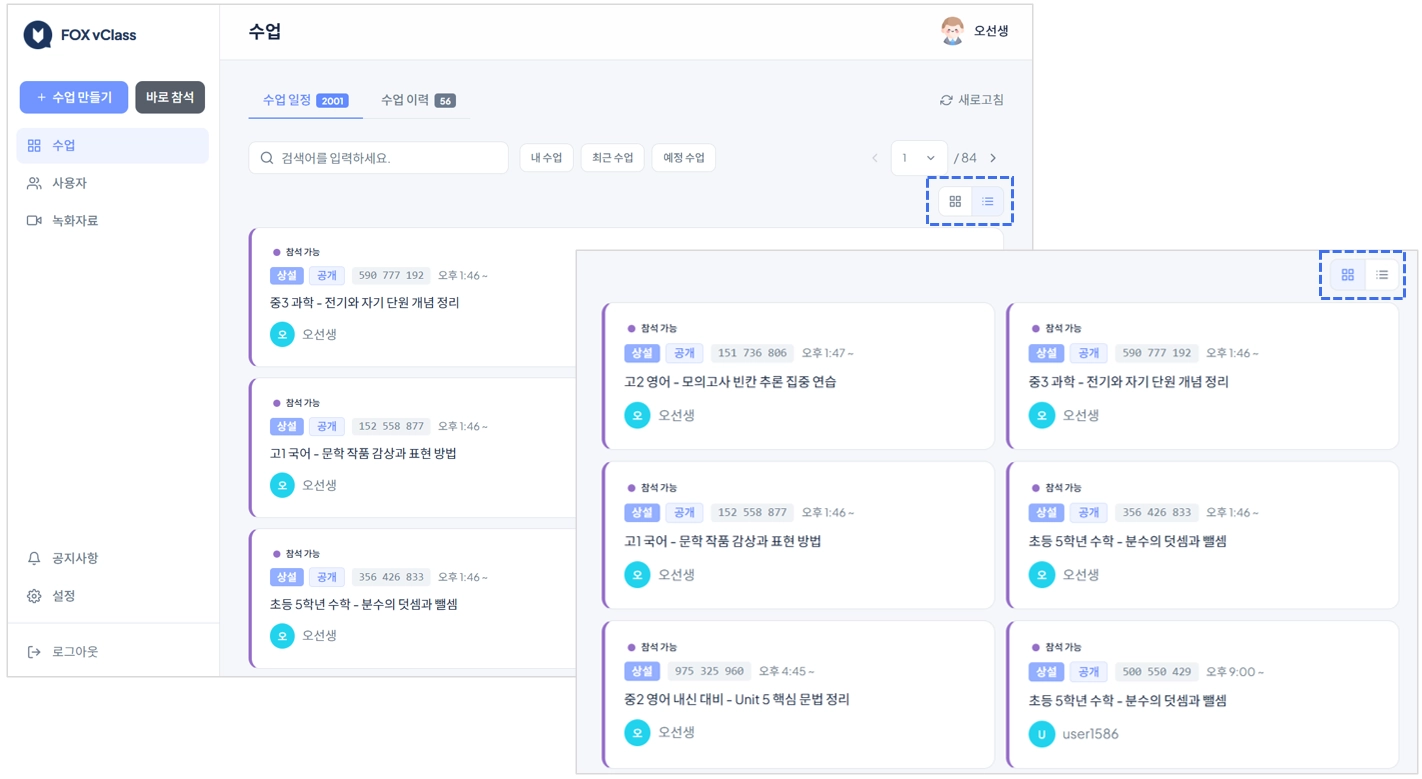Switch to grid view in main window toggle
This screenshot has height=779, width=1422.
(955, 201)
